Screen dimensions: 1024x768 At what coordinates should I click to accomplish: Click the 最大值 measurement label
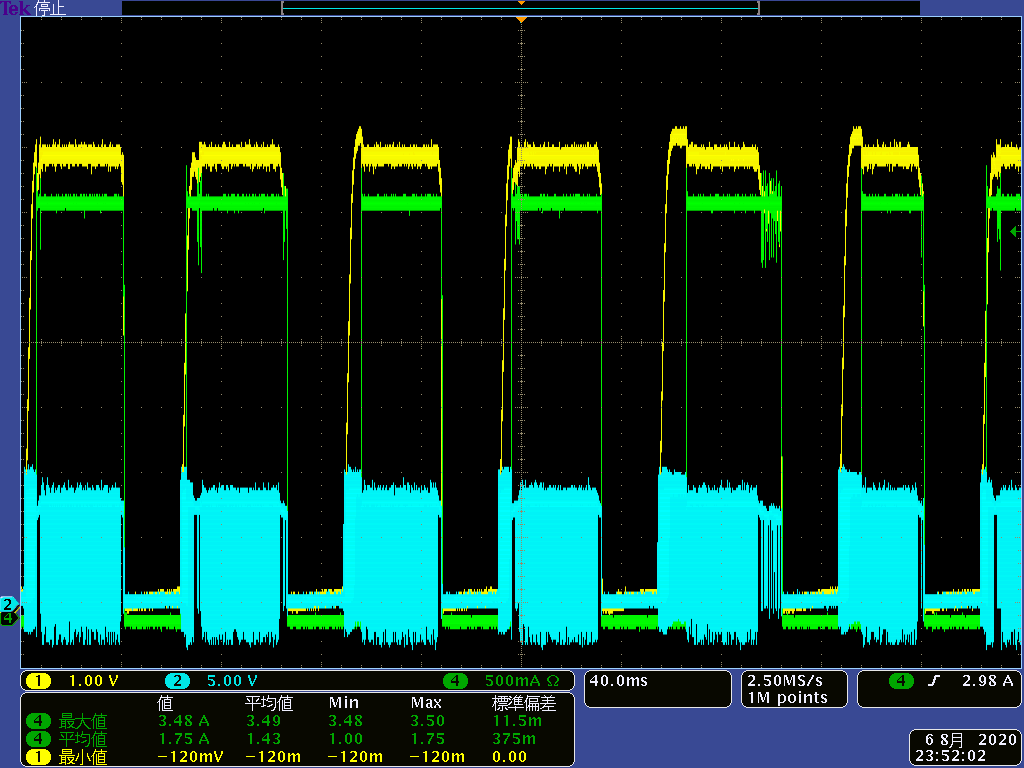(x=83, y=722)
